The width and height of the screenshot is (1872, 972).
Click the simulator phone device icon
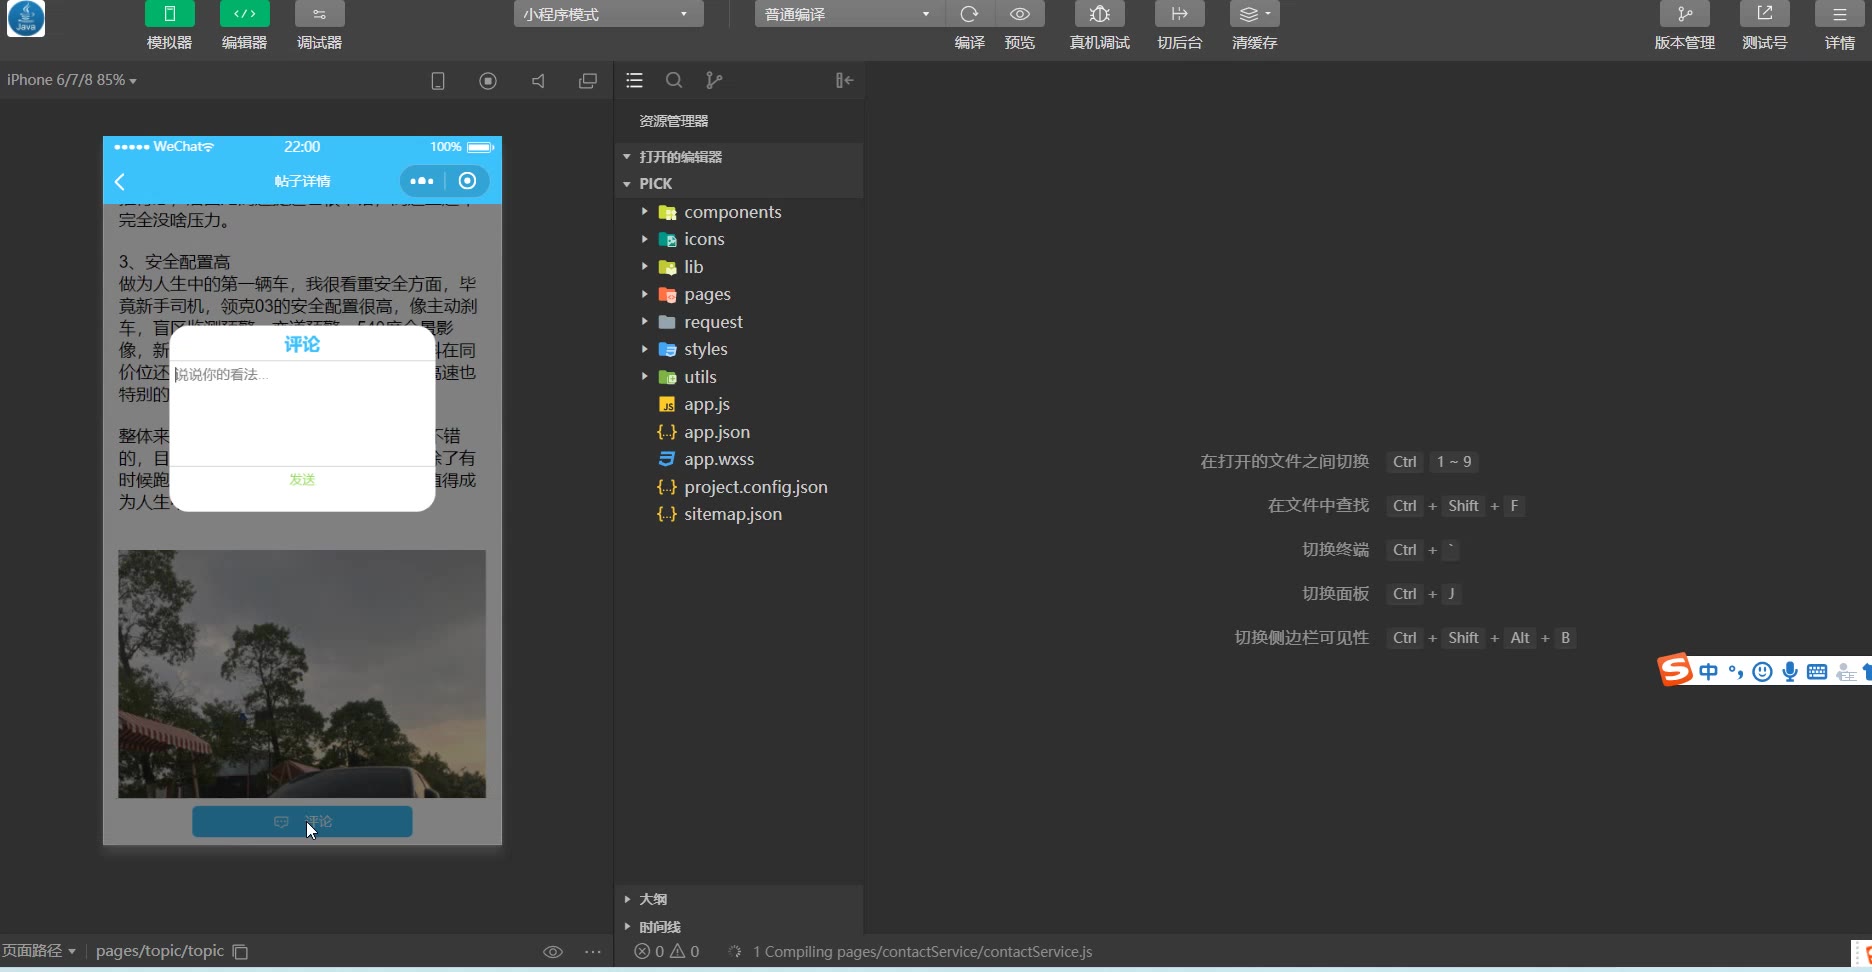click(x=438, y=81)
